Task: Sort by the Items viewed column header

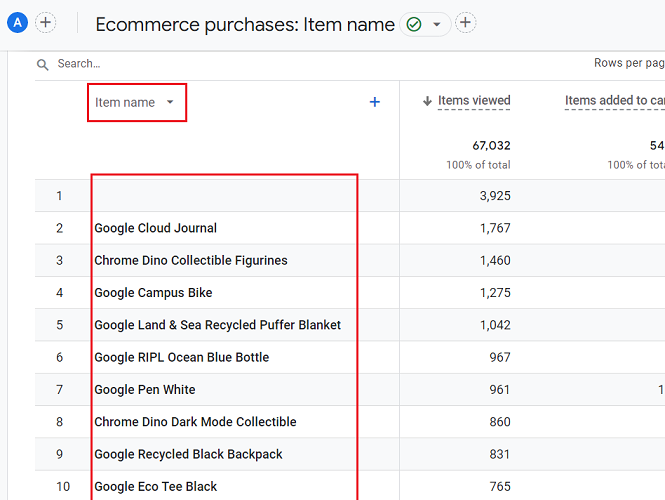Action: [474, 101]
